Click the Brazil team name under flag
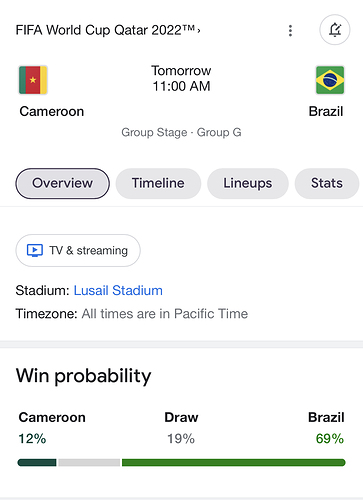 326,111
